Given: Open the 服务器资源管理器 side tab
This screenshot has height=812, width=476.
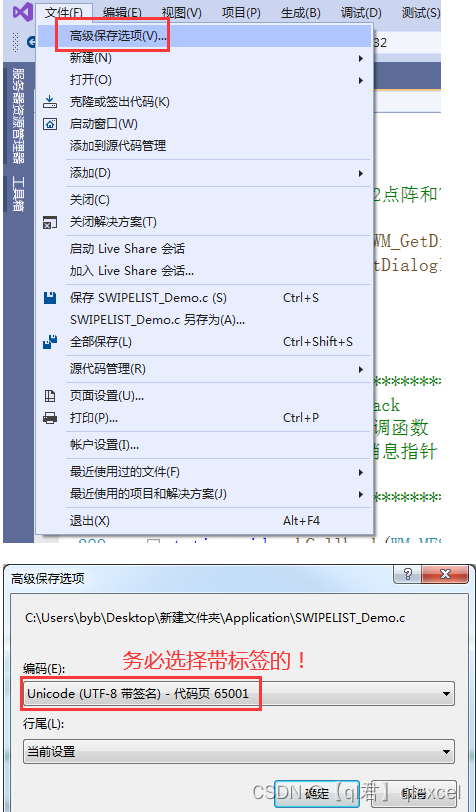Looking at the screenshot, I should [19, 115].
